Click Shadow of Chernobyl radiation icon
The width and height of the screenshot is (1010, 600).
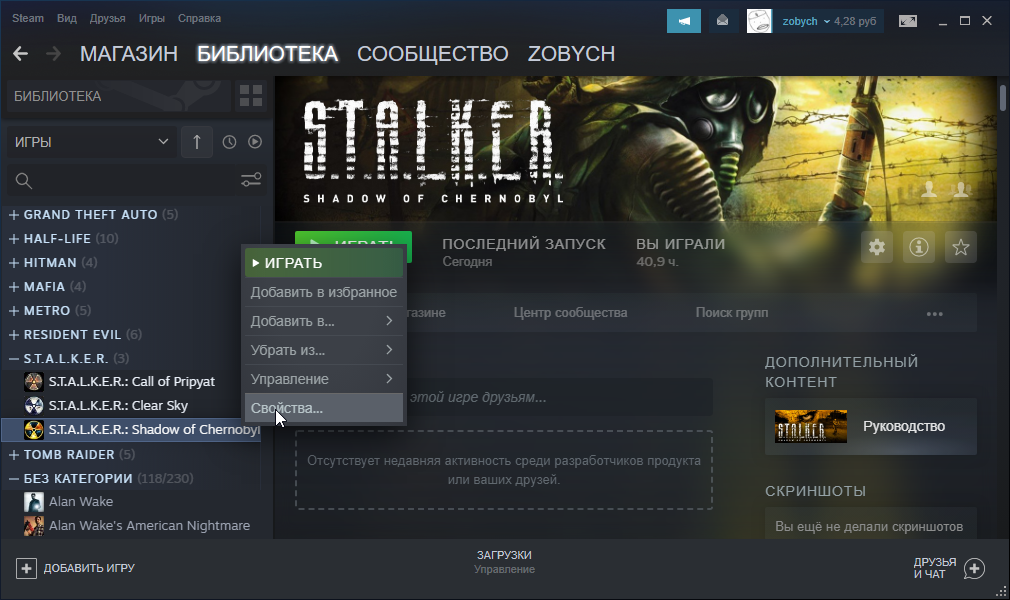(x=33, y=429)
